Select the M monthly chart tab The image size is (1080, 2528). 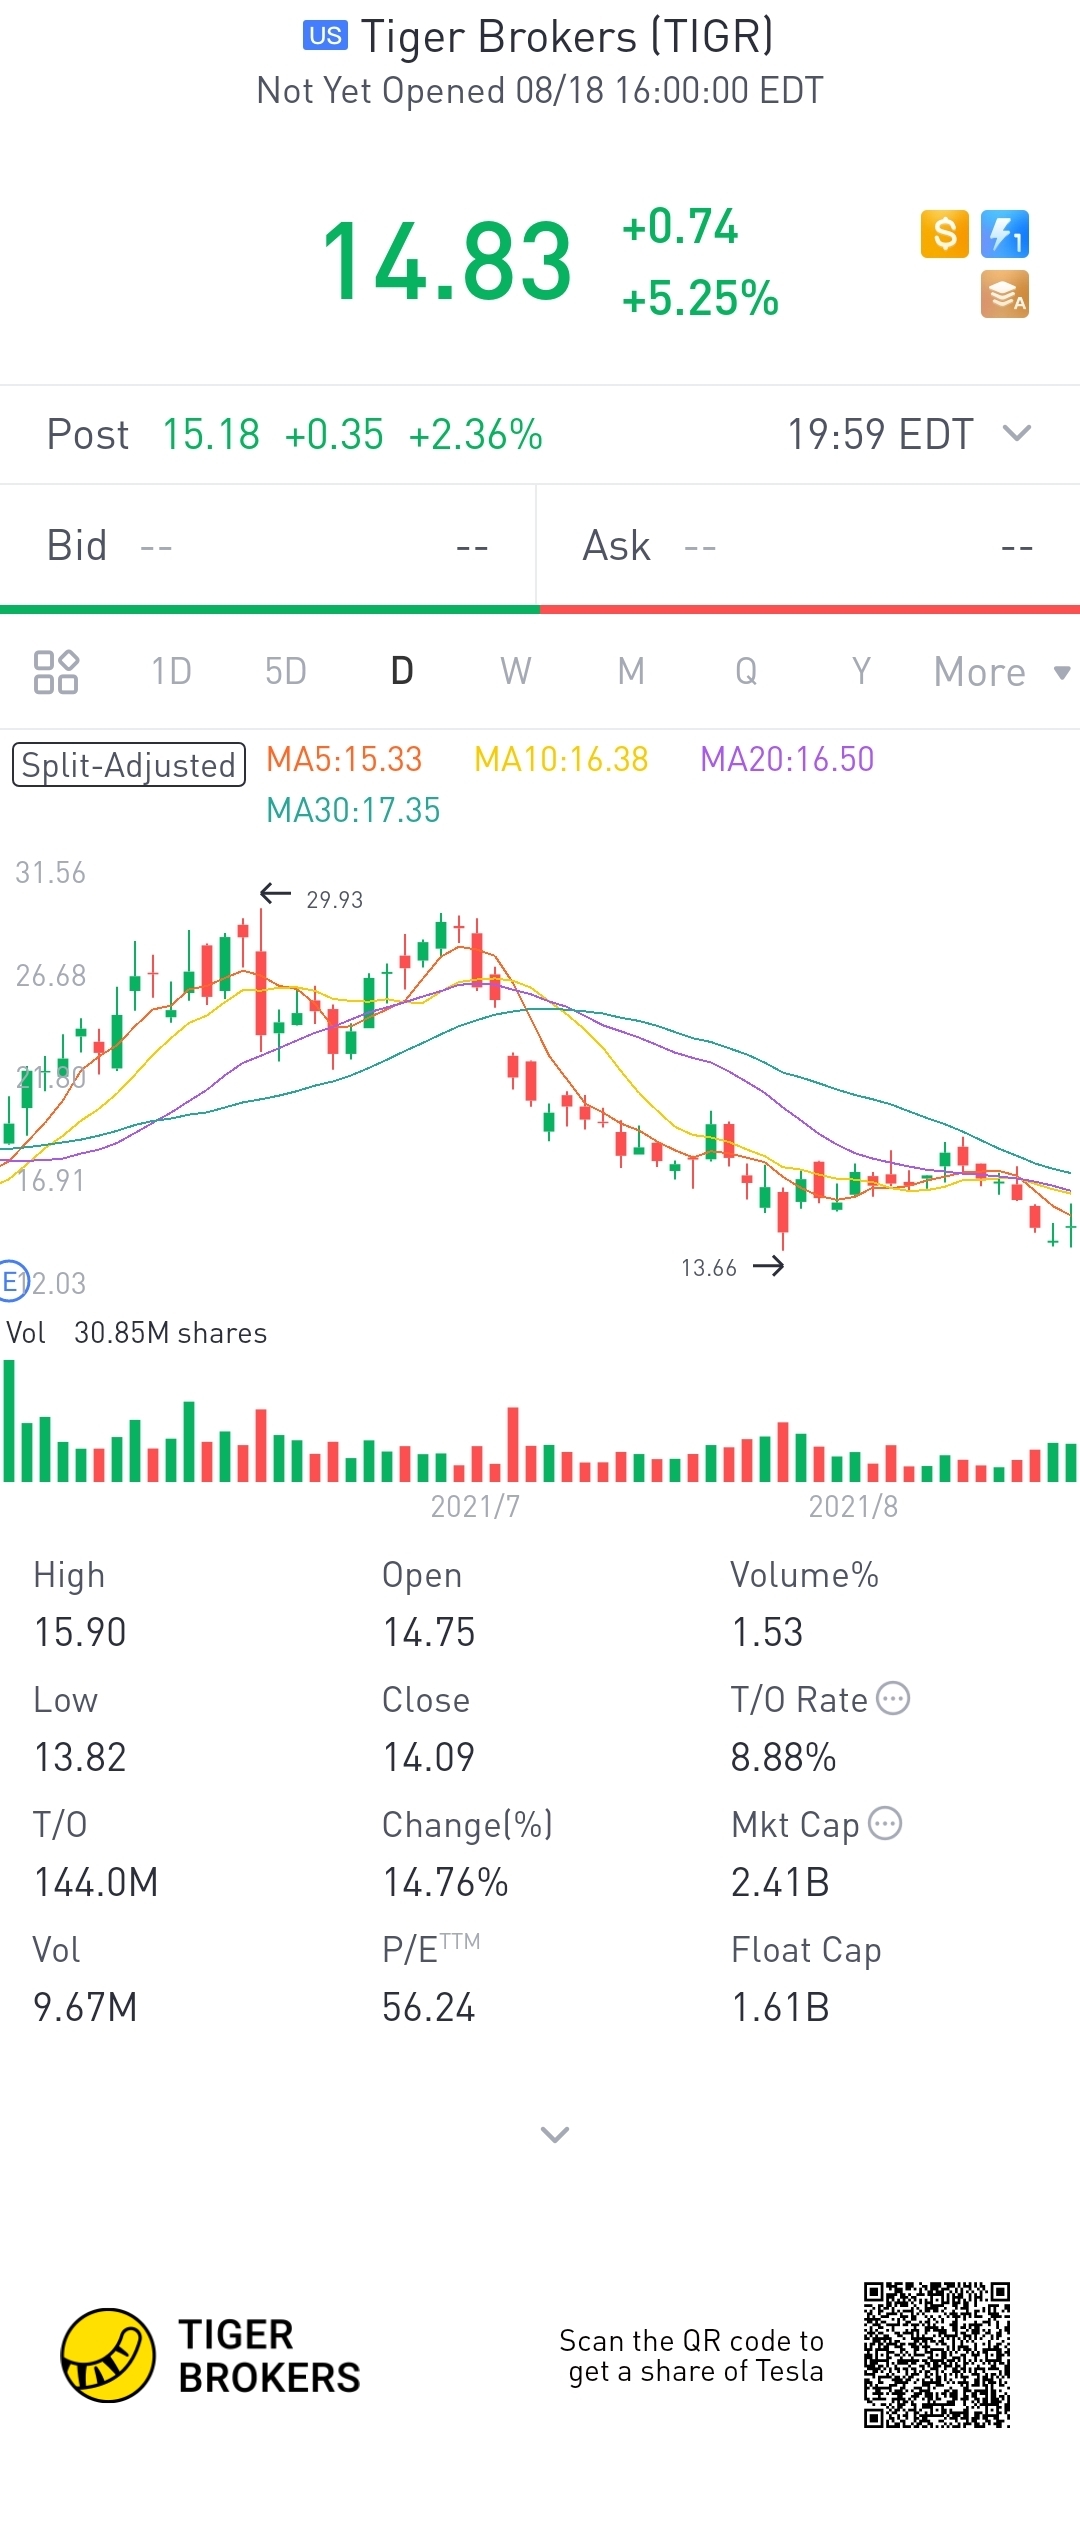coord(631,671)
